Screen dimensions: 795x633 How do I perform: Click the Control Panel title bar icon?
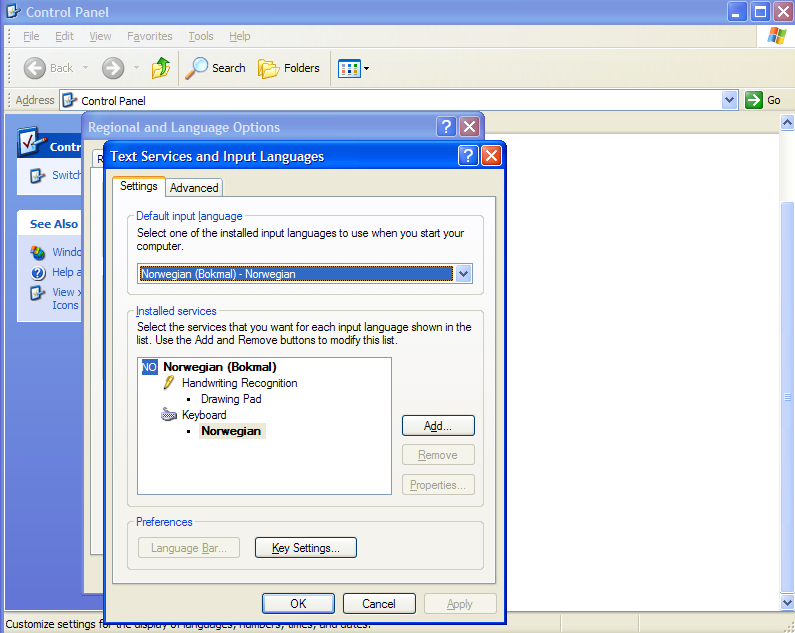tap(13, 11)
